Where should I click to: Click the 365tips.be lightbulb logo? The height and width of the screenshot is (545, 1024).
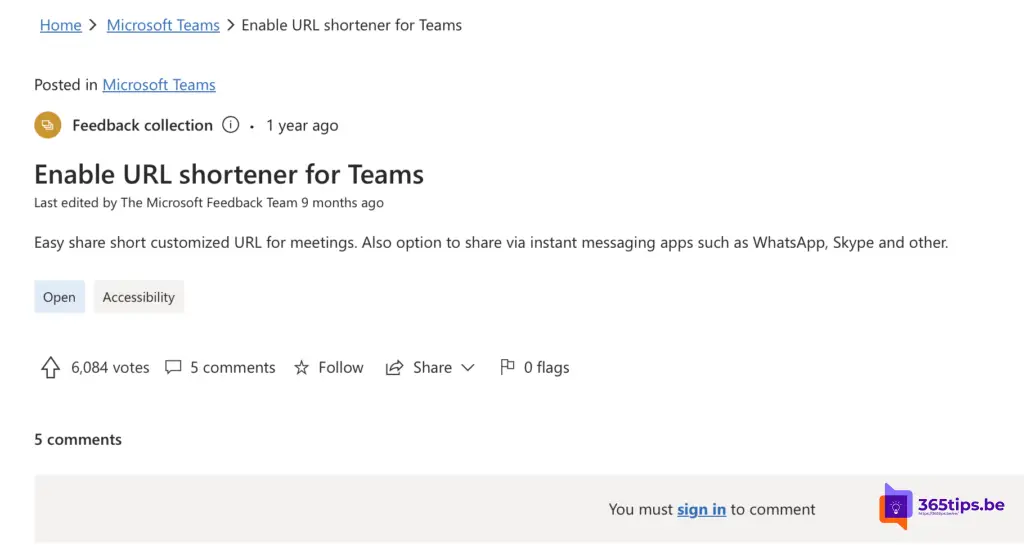coord(895,507)
